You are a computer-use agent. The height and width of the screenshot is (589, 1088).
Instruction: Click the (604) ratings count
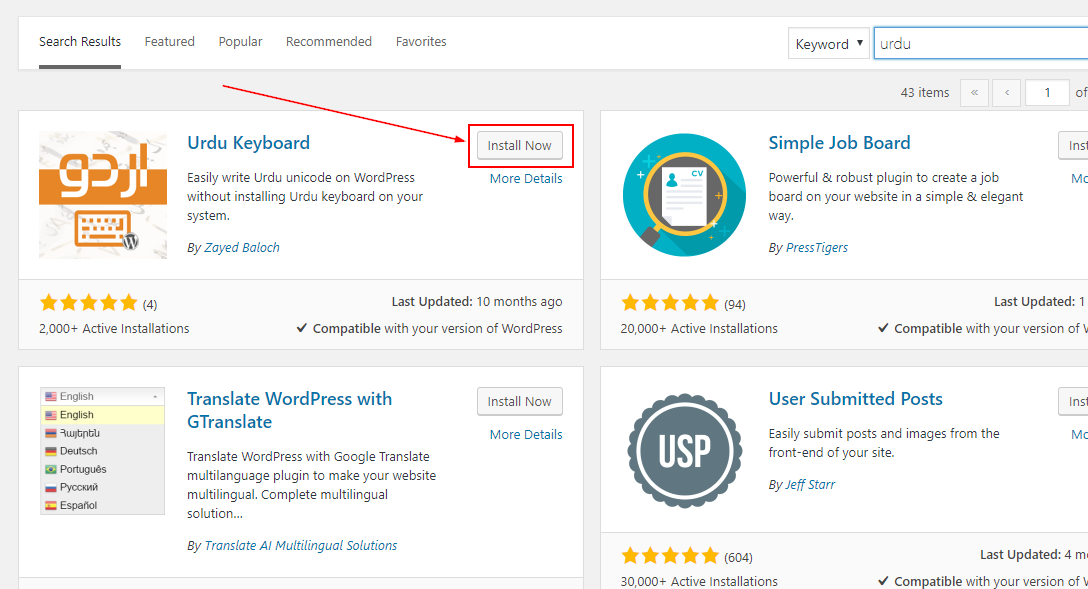[x=738, y=557]
